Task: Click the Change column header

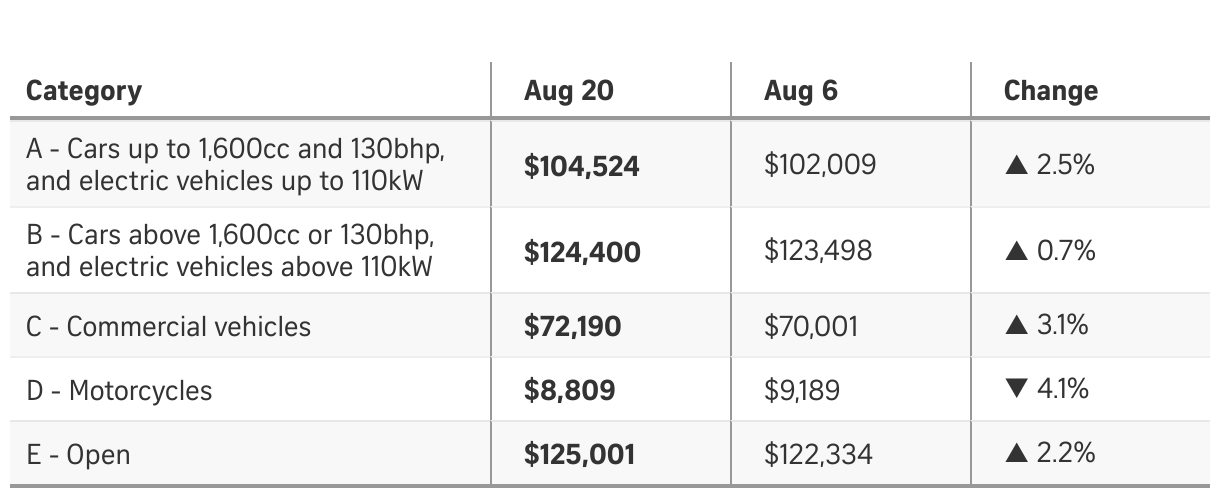Action: click(1050, 91)
